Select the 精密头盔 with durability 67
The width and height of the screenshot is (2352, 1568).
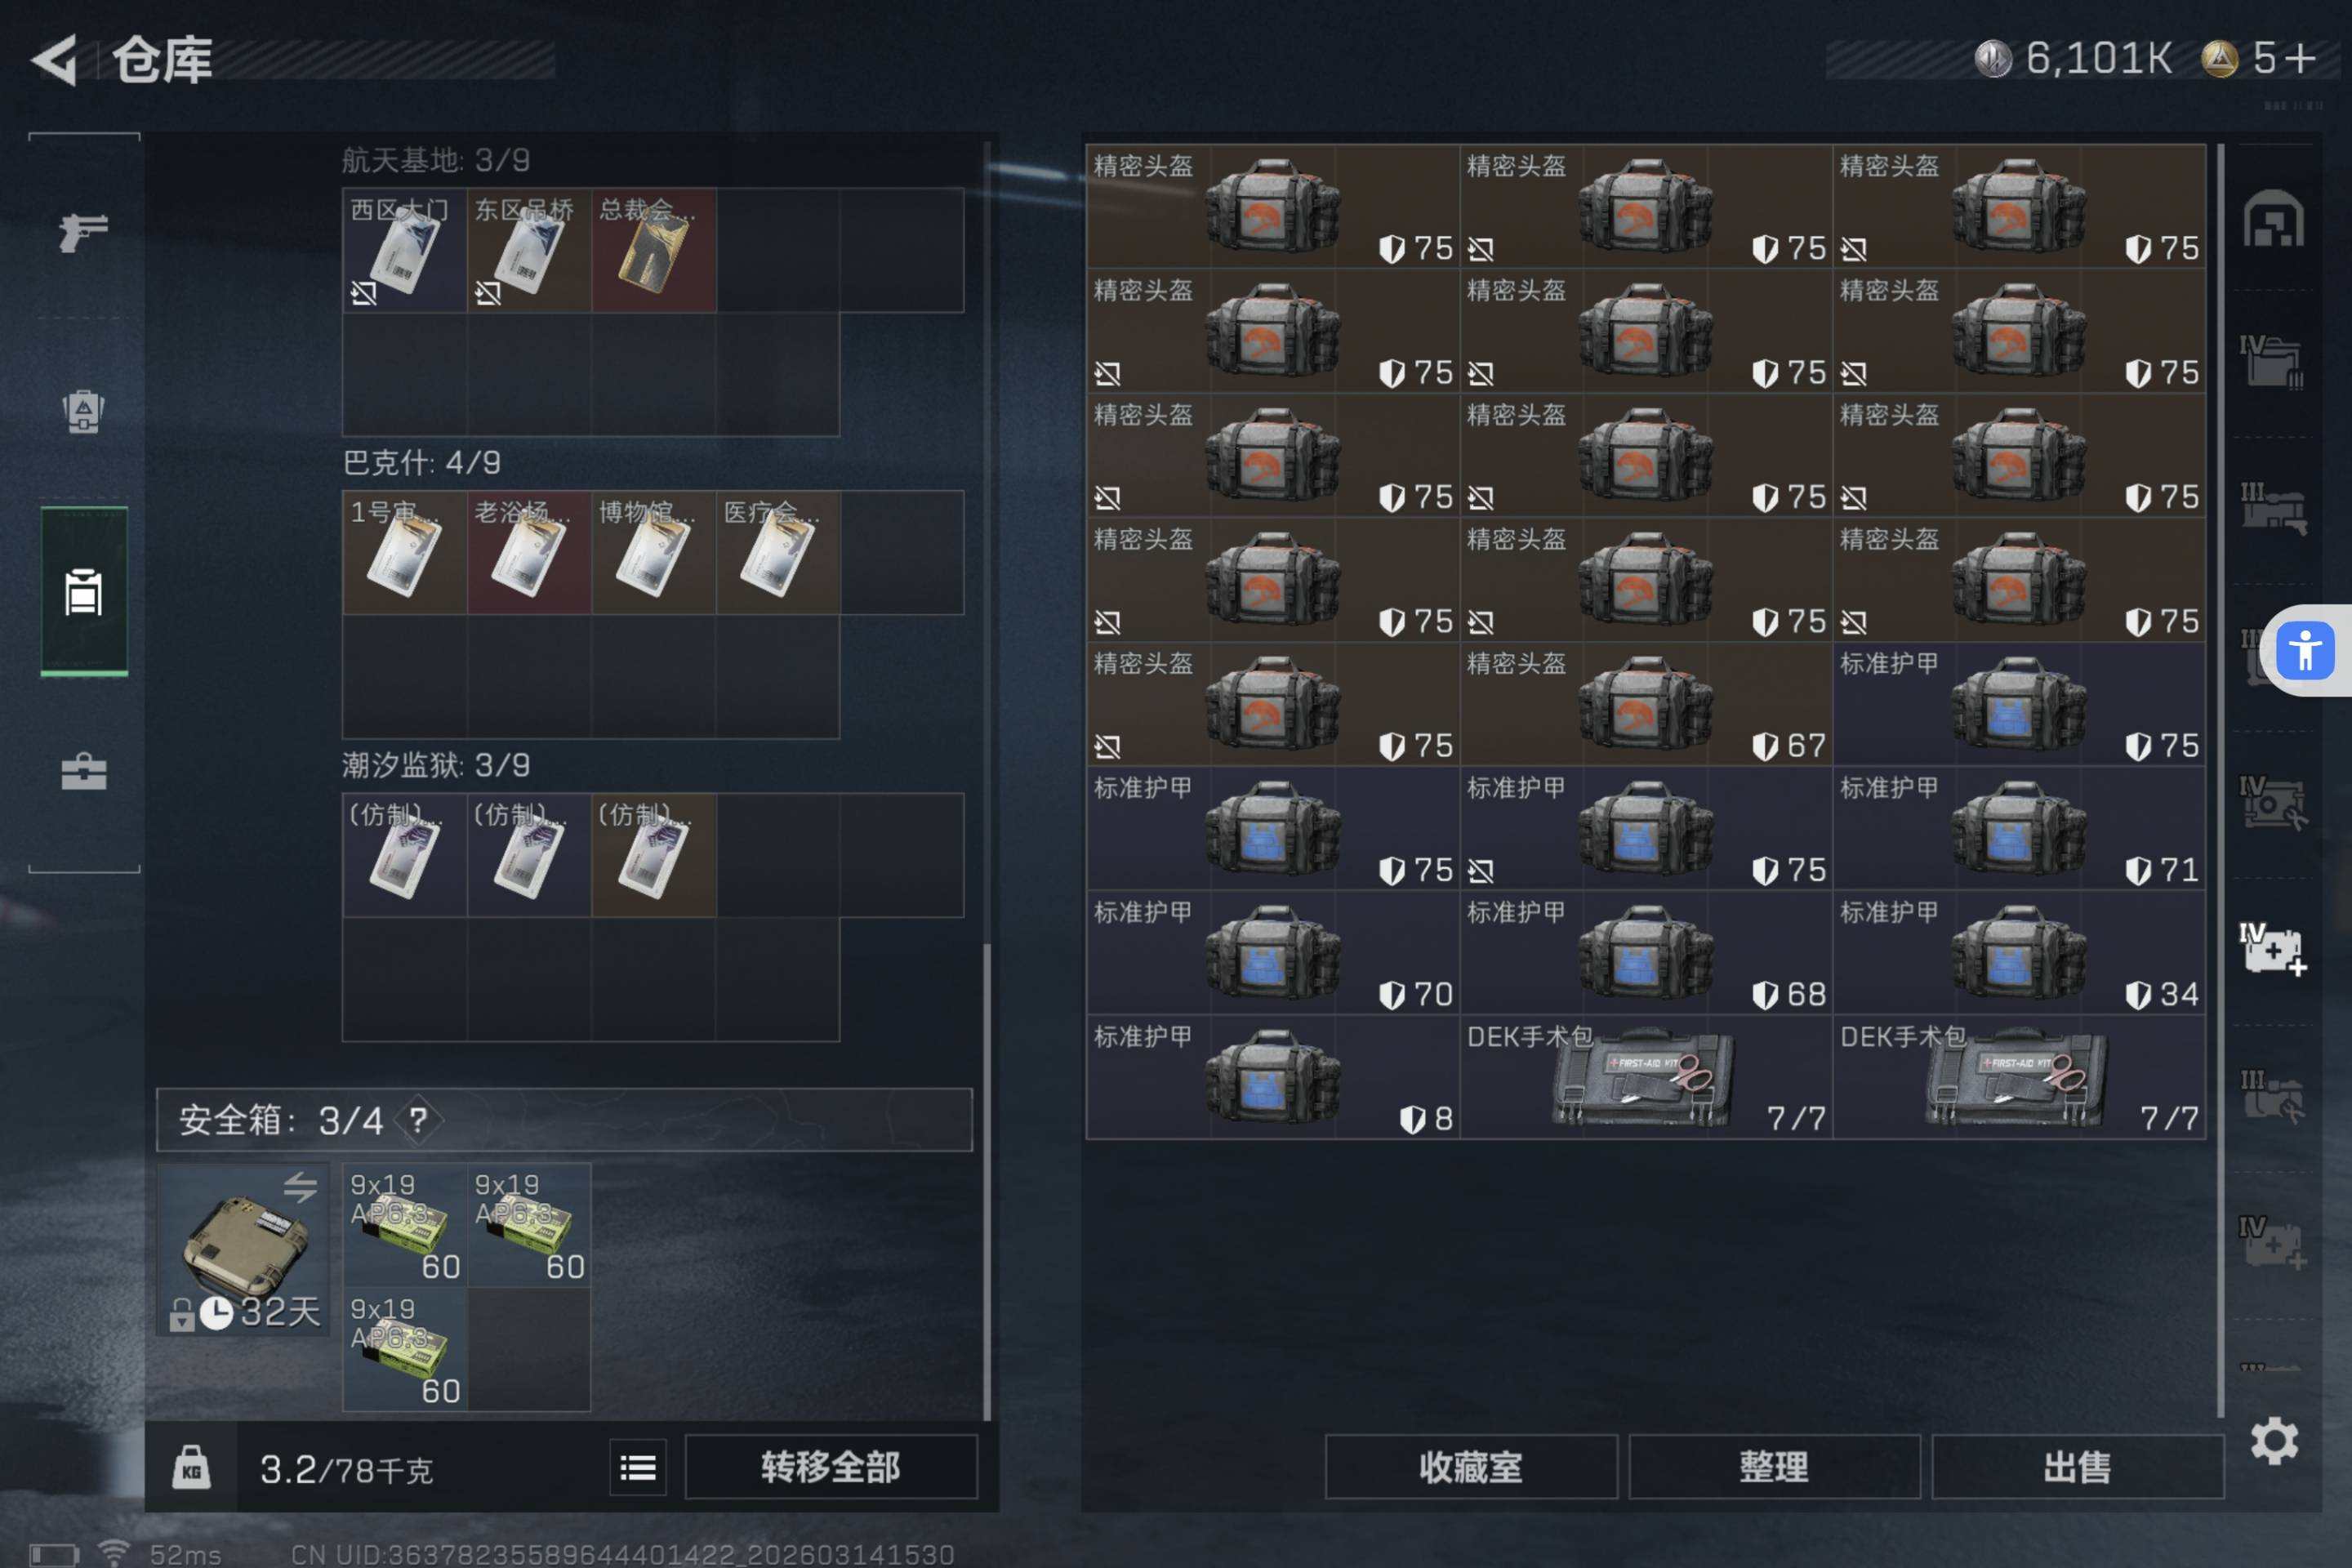coord(1646,704)
